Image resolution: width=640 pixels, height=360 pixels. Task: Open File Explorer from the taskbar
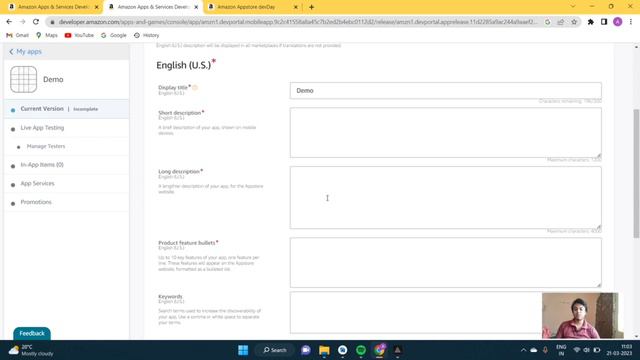pyautogui.click(x=324, y=350)
